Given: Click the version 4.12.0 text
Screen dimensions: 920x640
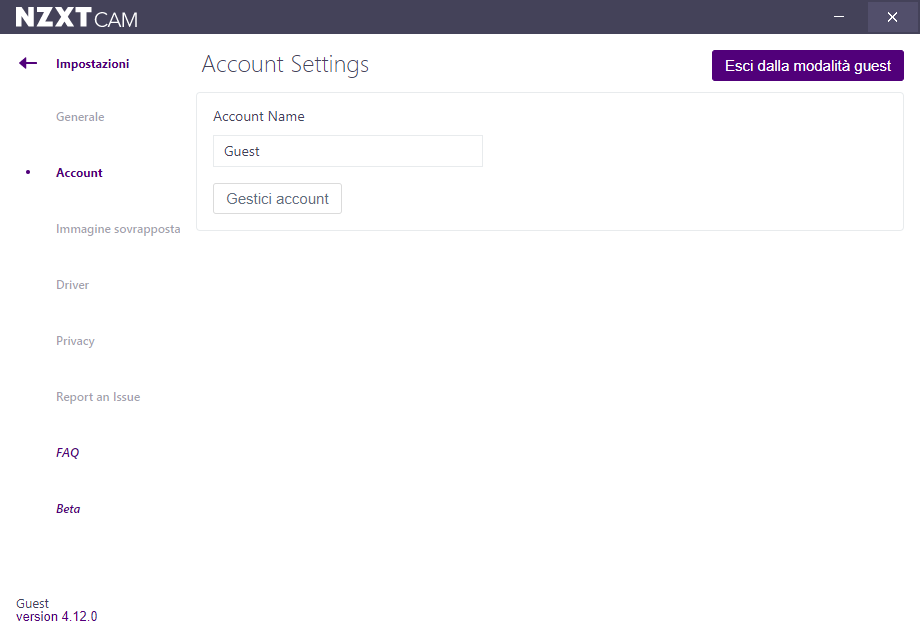Looking at the screenshot, I should pos(56,617).
